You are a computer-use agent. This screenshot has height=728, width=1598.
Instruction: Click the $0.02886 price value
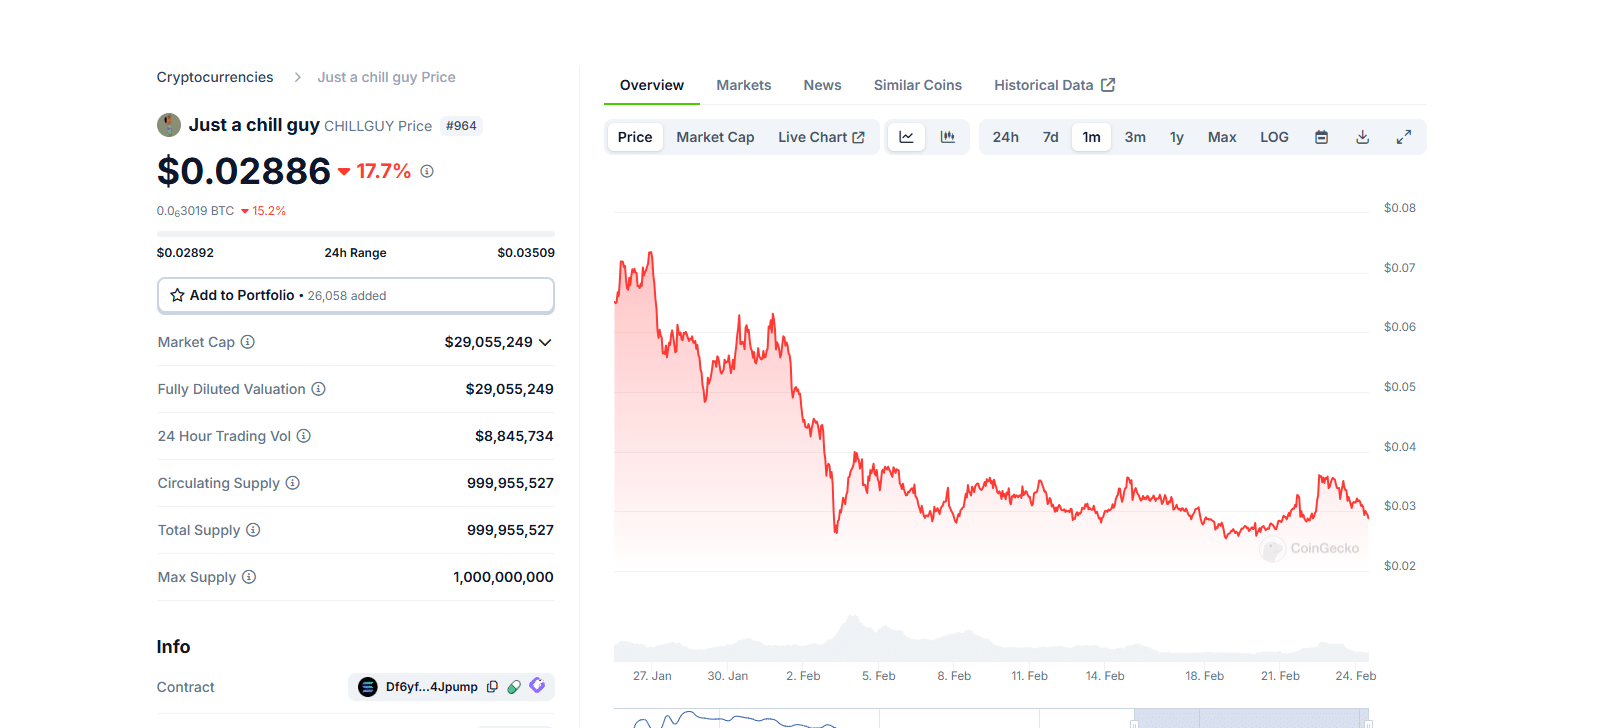pyautogui.click(x=244, y=171)
